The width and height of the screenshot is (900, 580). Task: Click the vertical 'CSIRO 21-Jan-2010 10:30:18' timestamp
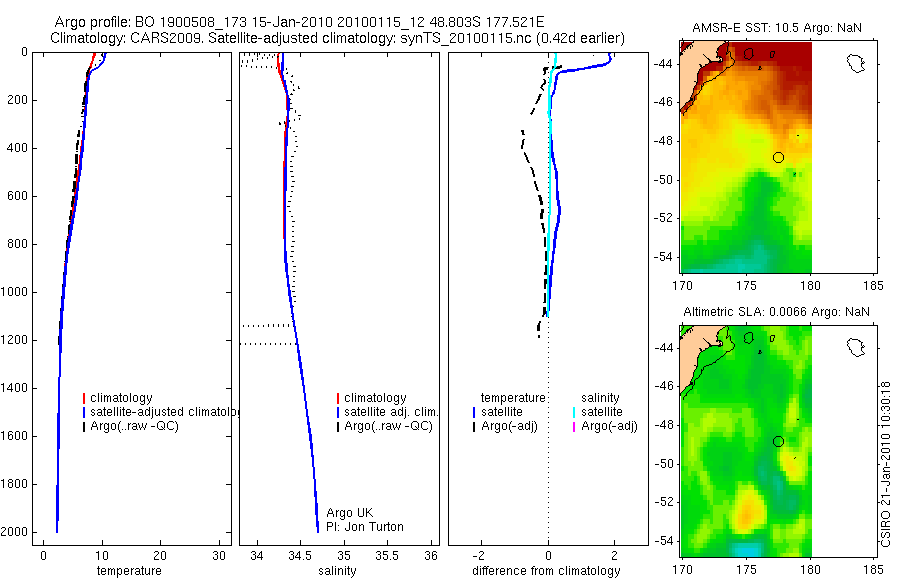[885, 463]
